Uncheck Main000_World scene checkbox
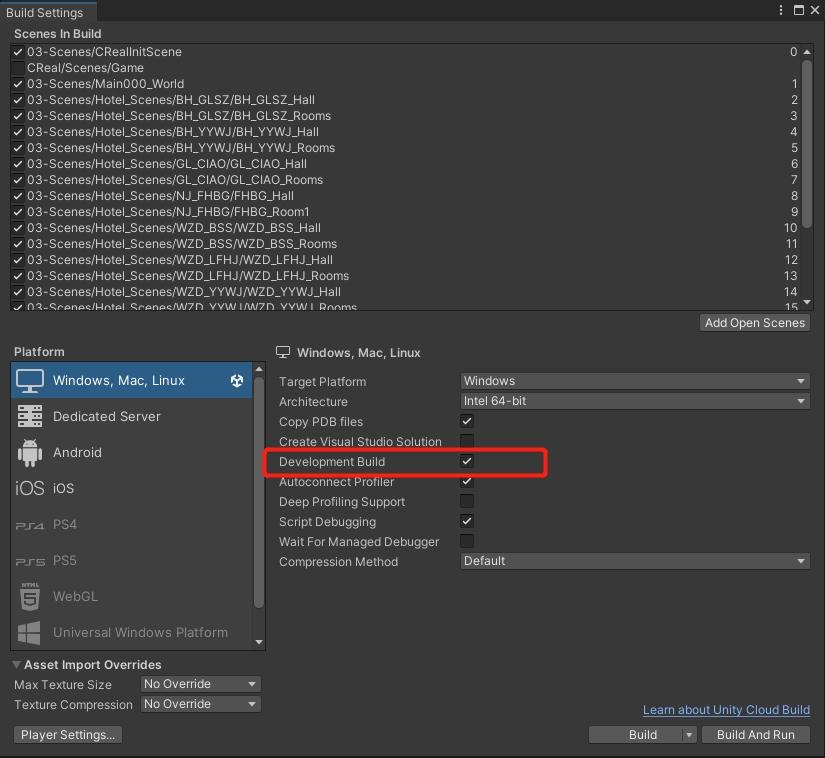Screen dimensions: 825x758 pyautogui.click(x=18, y=84)
